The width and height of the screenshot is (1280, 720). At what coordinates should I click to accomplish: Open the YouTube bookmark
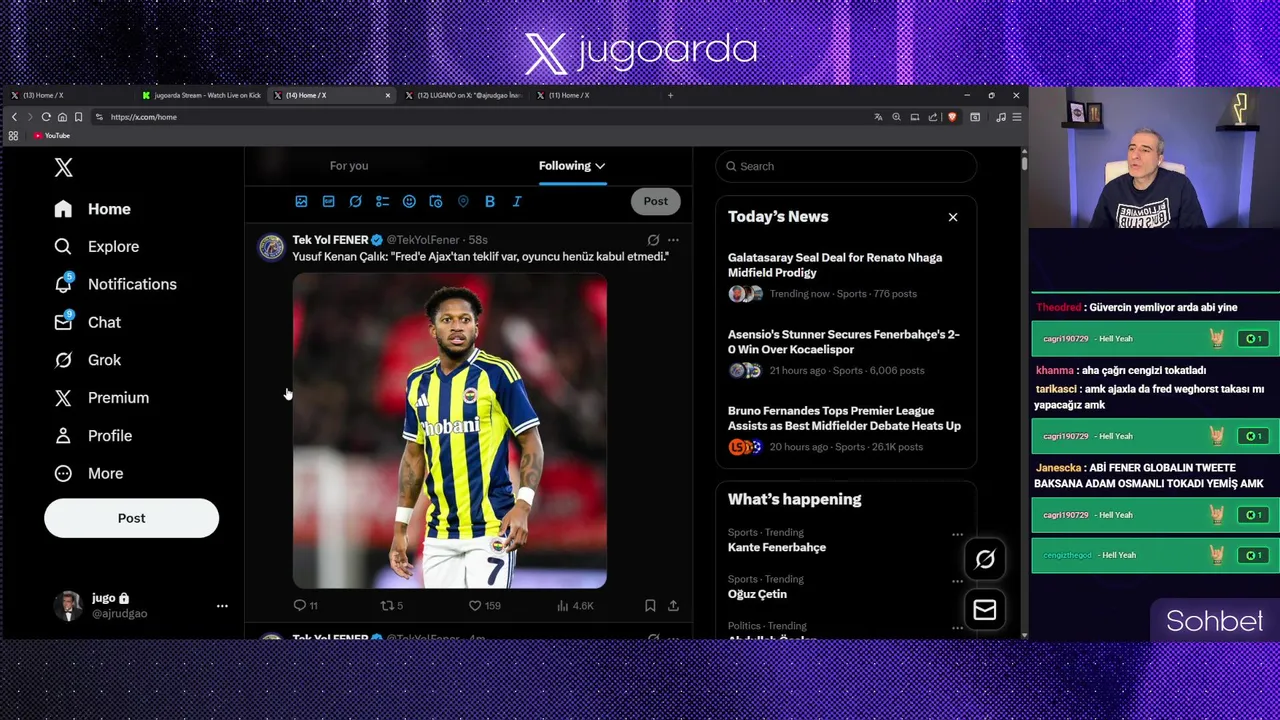[51, 136]
